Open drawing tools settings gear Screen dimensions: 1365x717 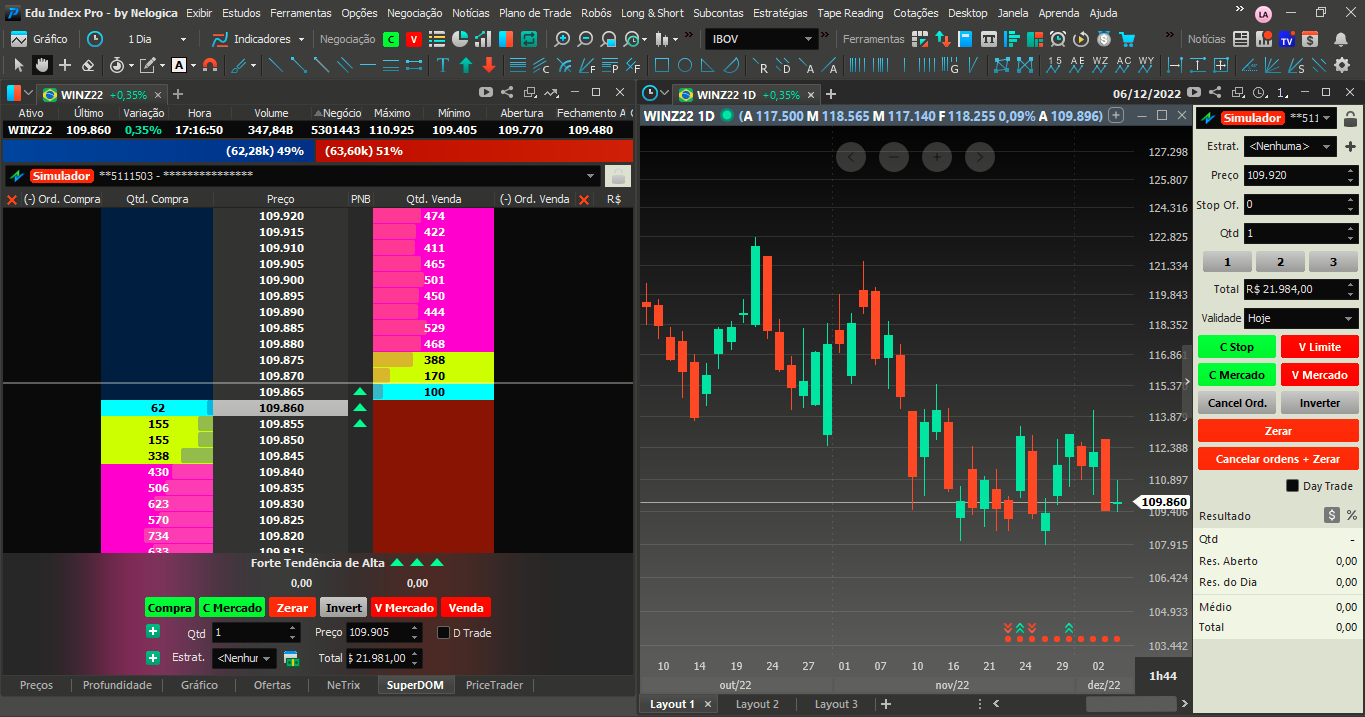[x=1342, y=65]
